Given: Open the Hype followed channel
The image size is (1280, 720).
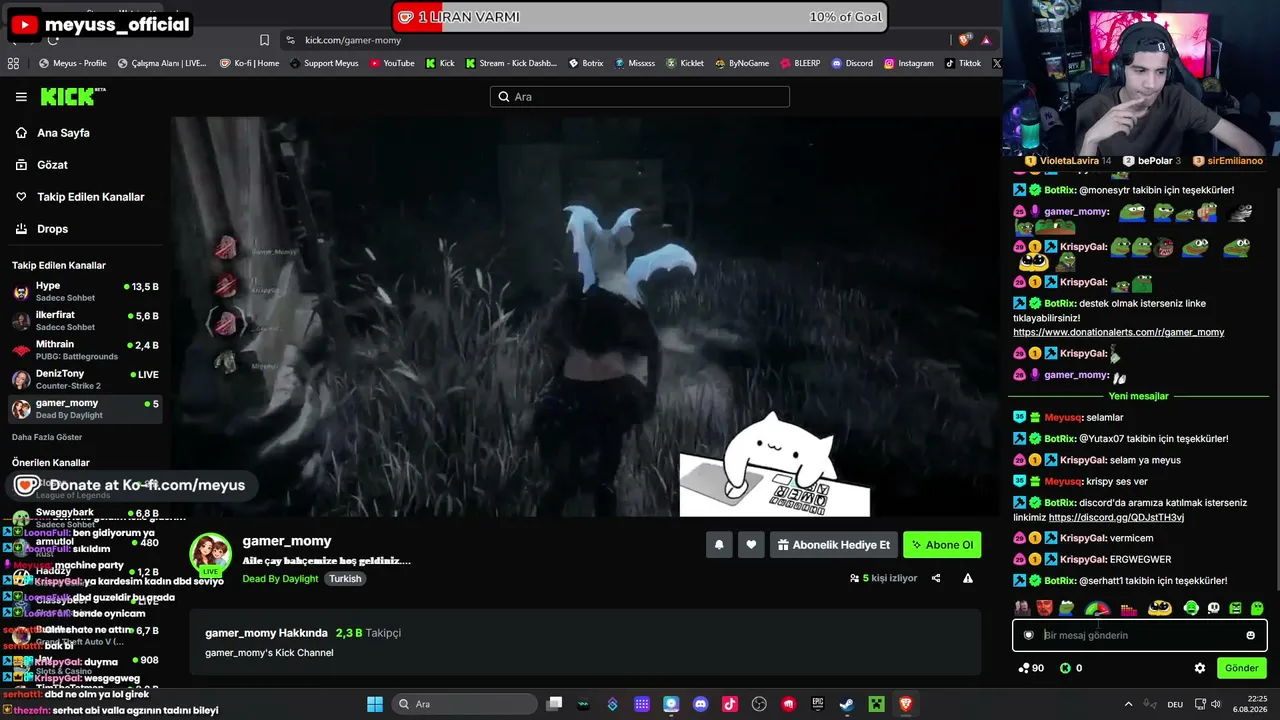Looking at the screenshot, I should click(85, 291).
